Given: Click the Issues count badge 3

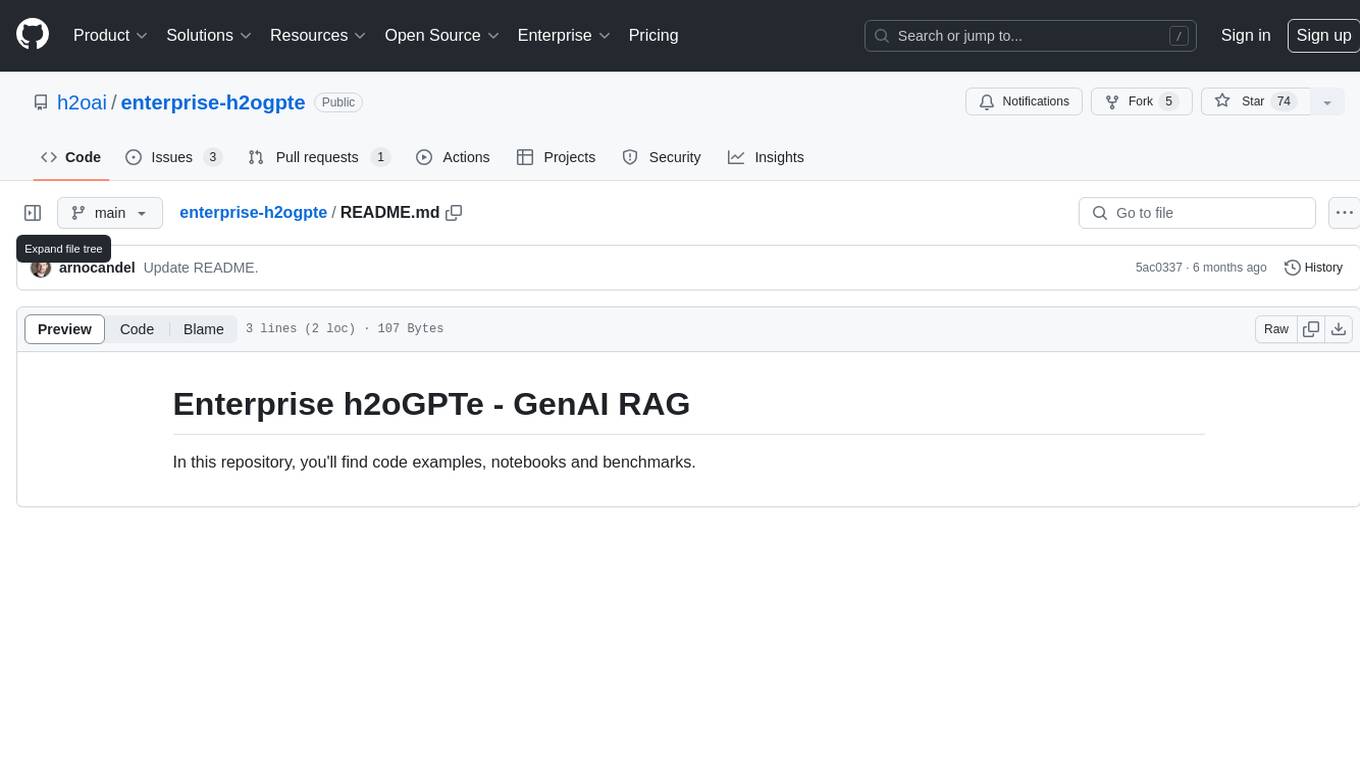Looking at the screenshot, I should tap(212, 157).
